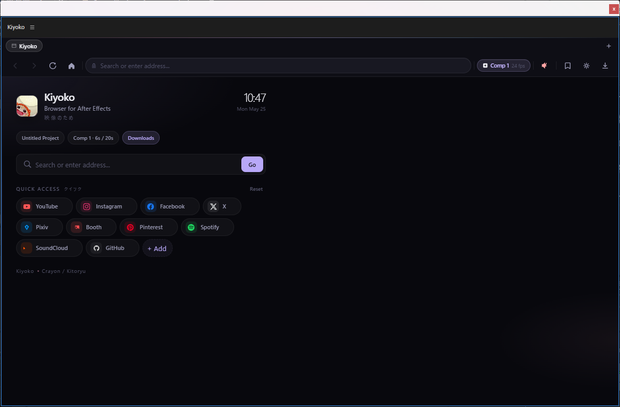Open the YouTube quick access shortcut

(x=44, y=206)
